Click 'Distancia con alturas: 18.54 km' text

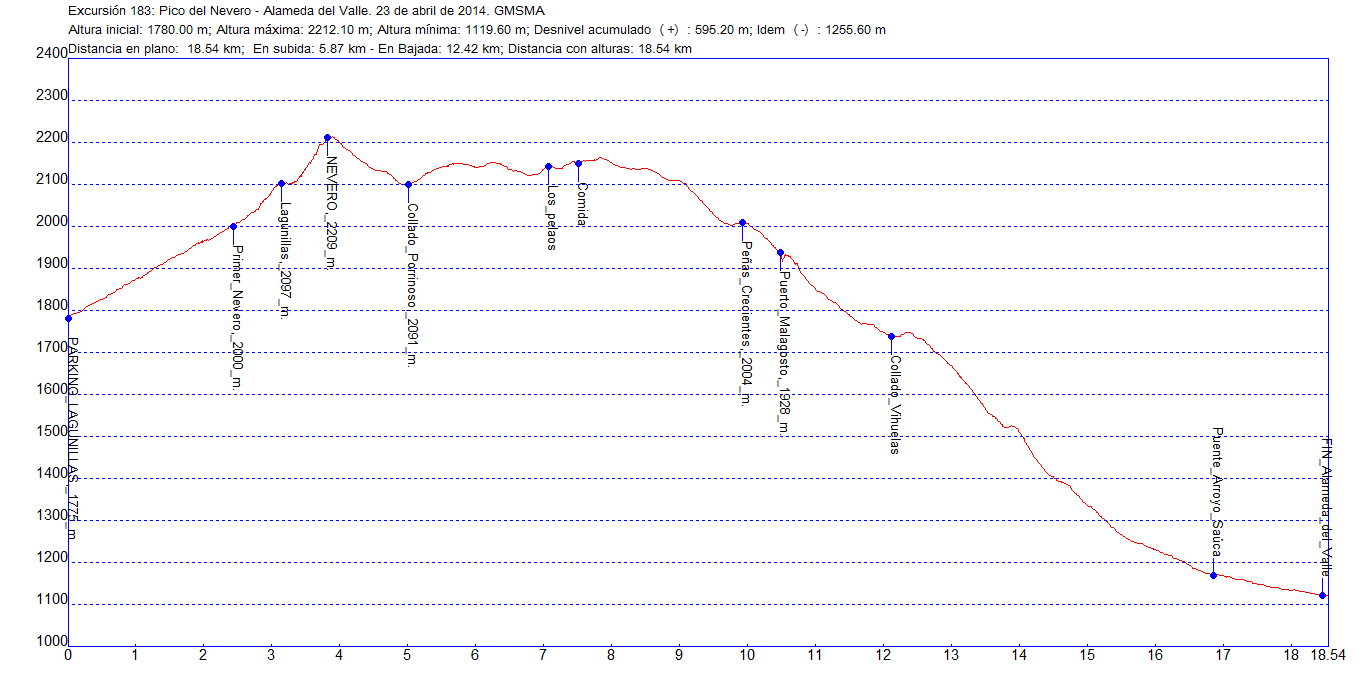click(600, 48)
